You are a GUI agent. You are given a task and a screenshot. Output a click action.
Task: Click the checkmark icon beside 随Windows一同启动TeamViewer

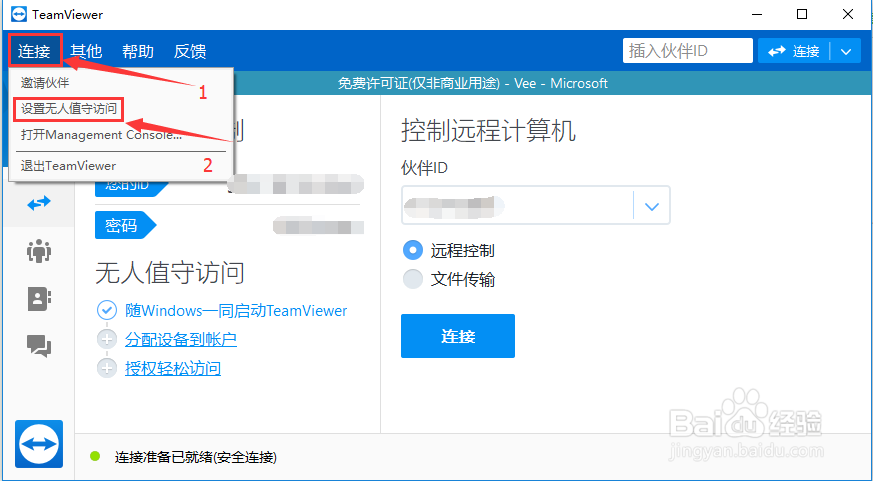click(x=107, y=310)
